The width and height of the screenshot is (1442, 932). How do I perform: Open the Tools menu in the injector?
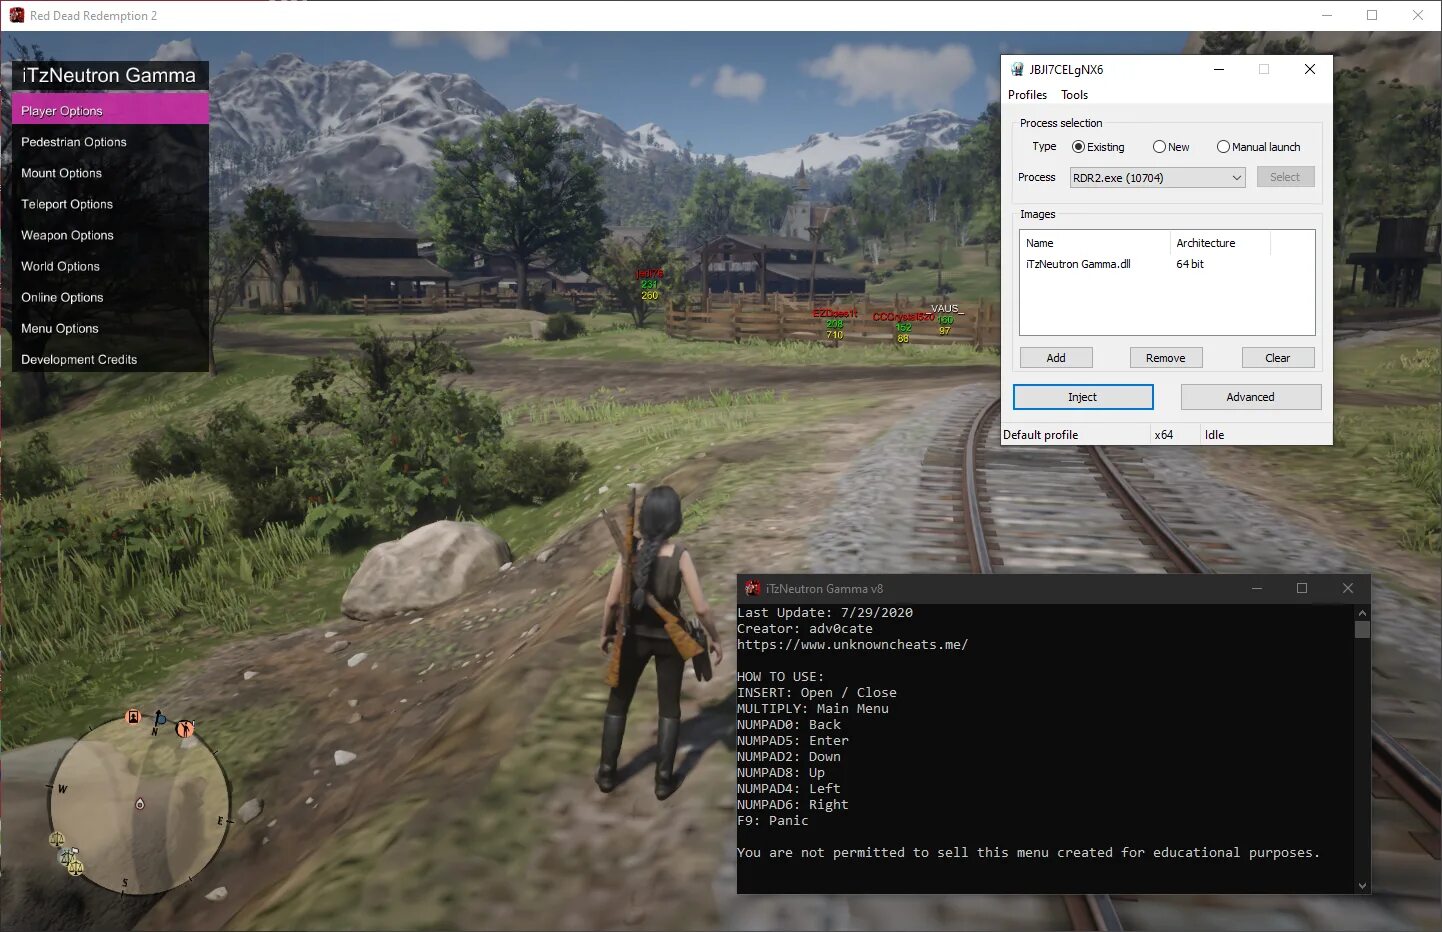coord(1074,95)
